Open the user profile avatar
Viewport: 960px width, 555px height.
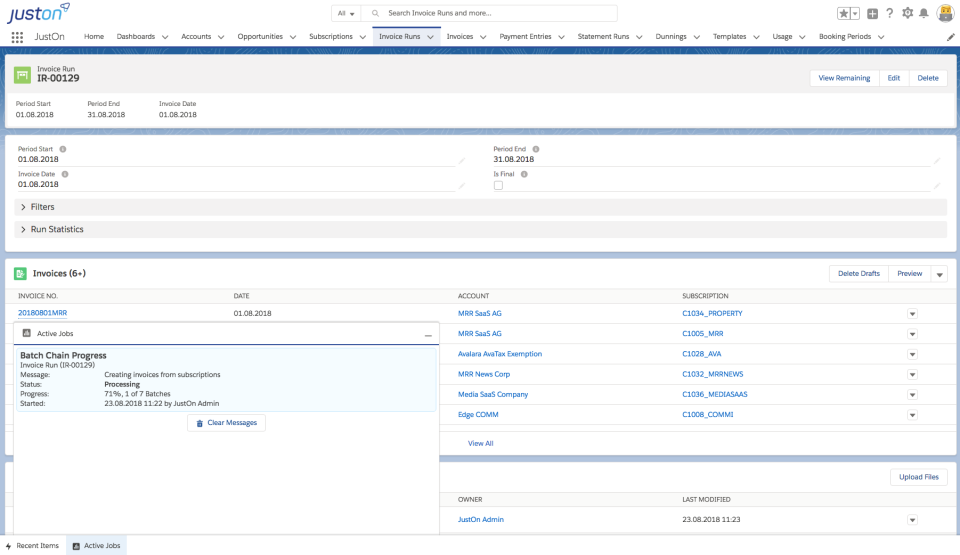click(946, 13)
